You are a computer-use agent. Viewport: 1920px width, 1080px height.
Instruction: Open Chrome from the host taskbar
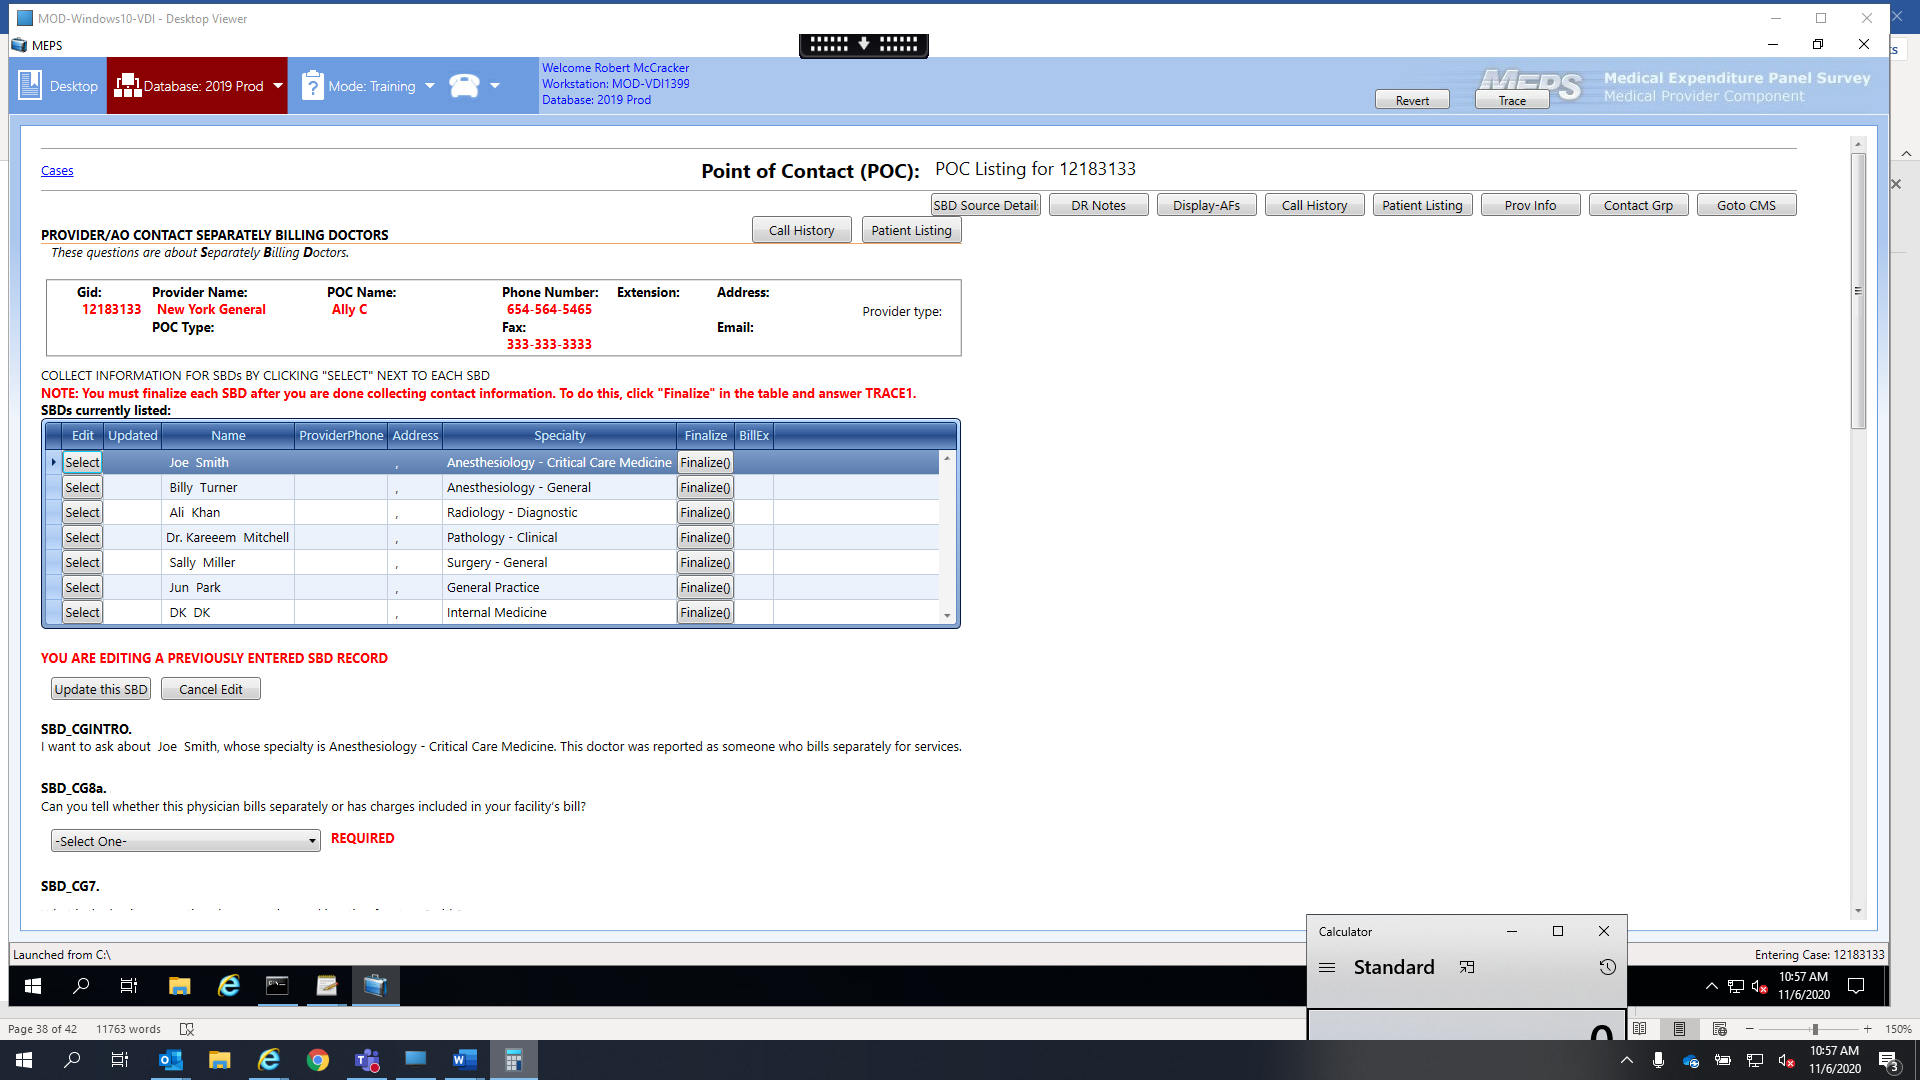[318, 1060]
